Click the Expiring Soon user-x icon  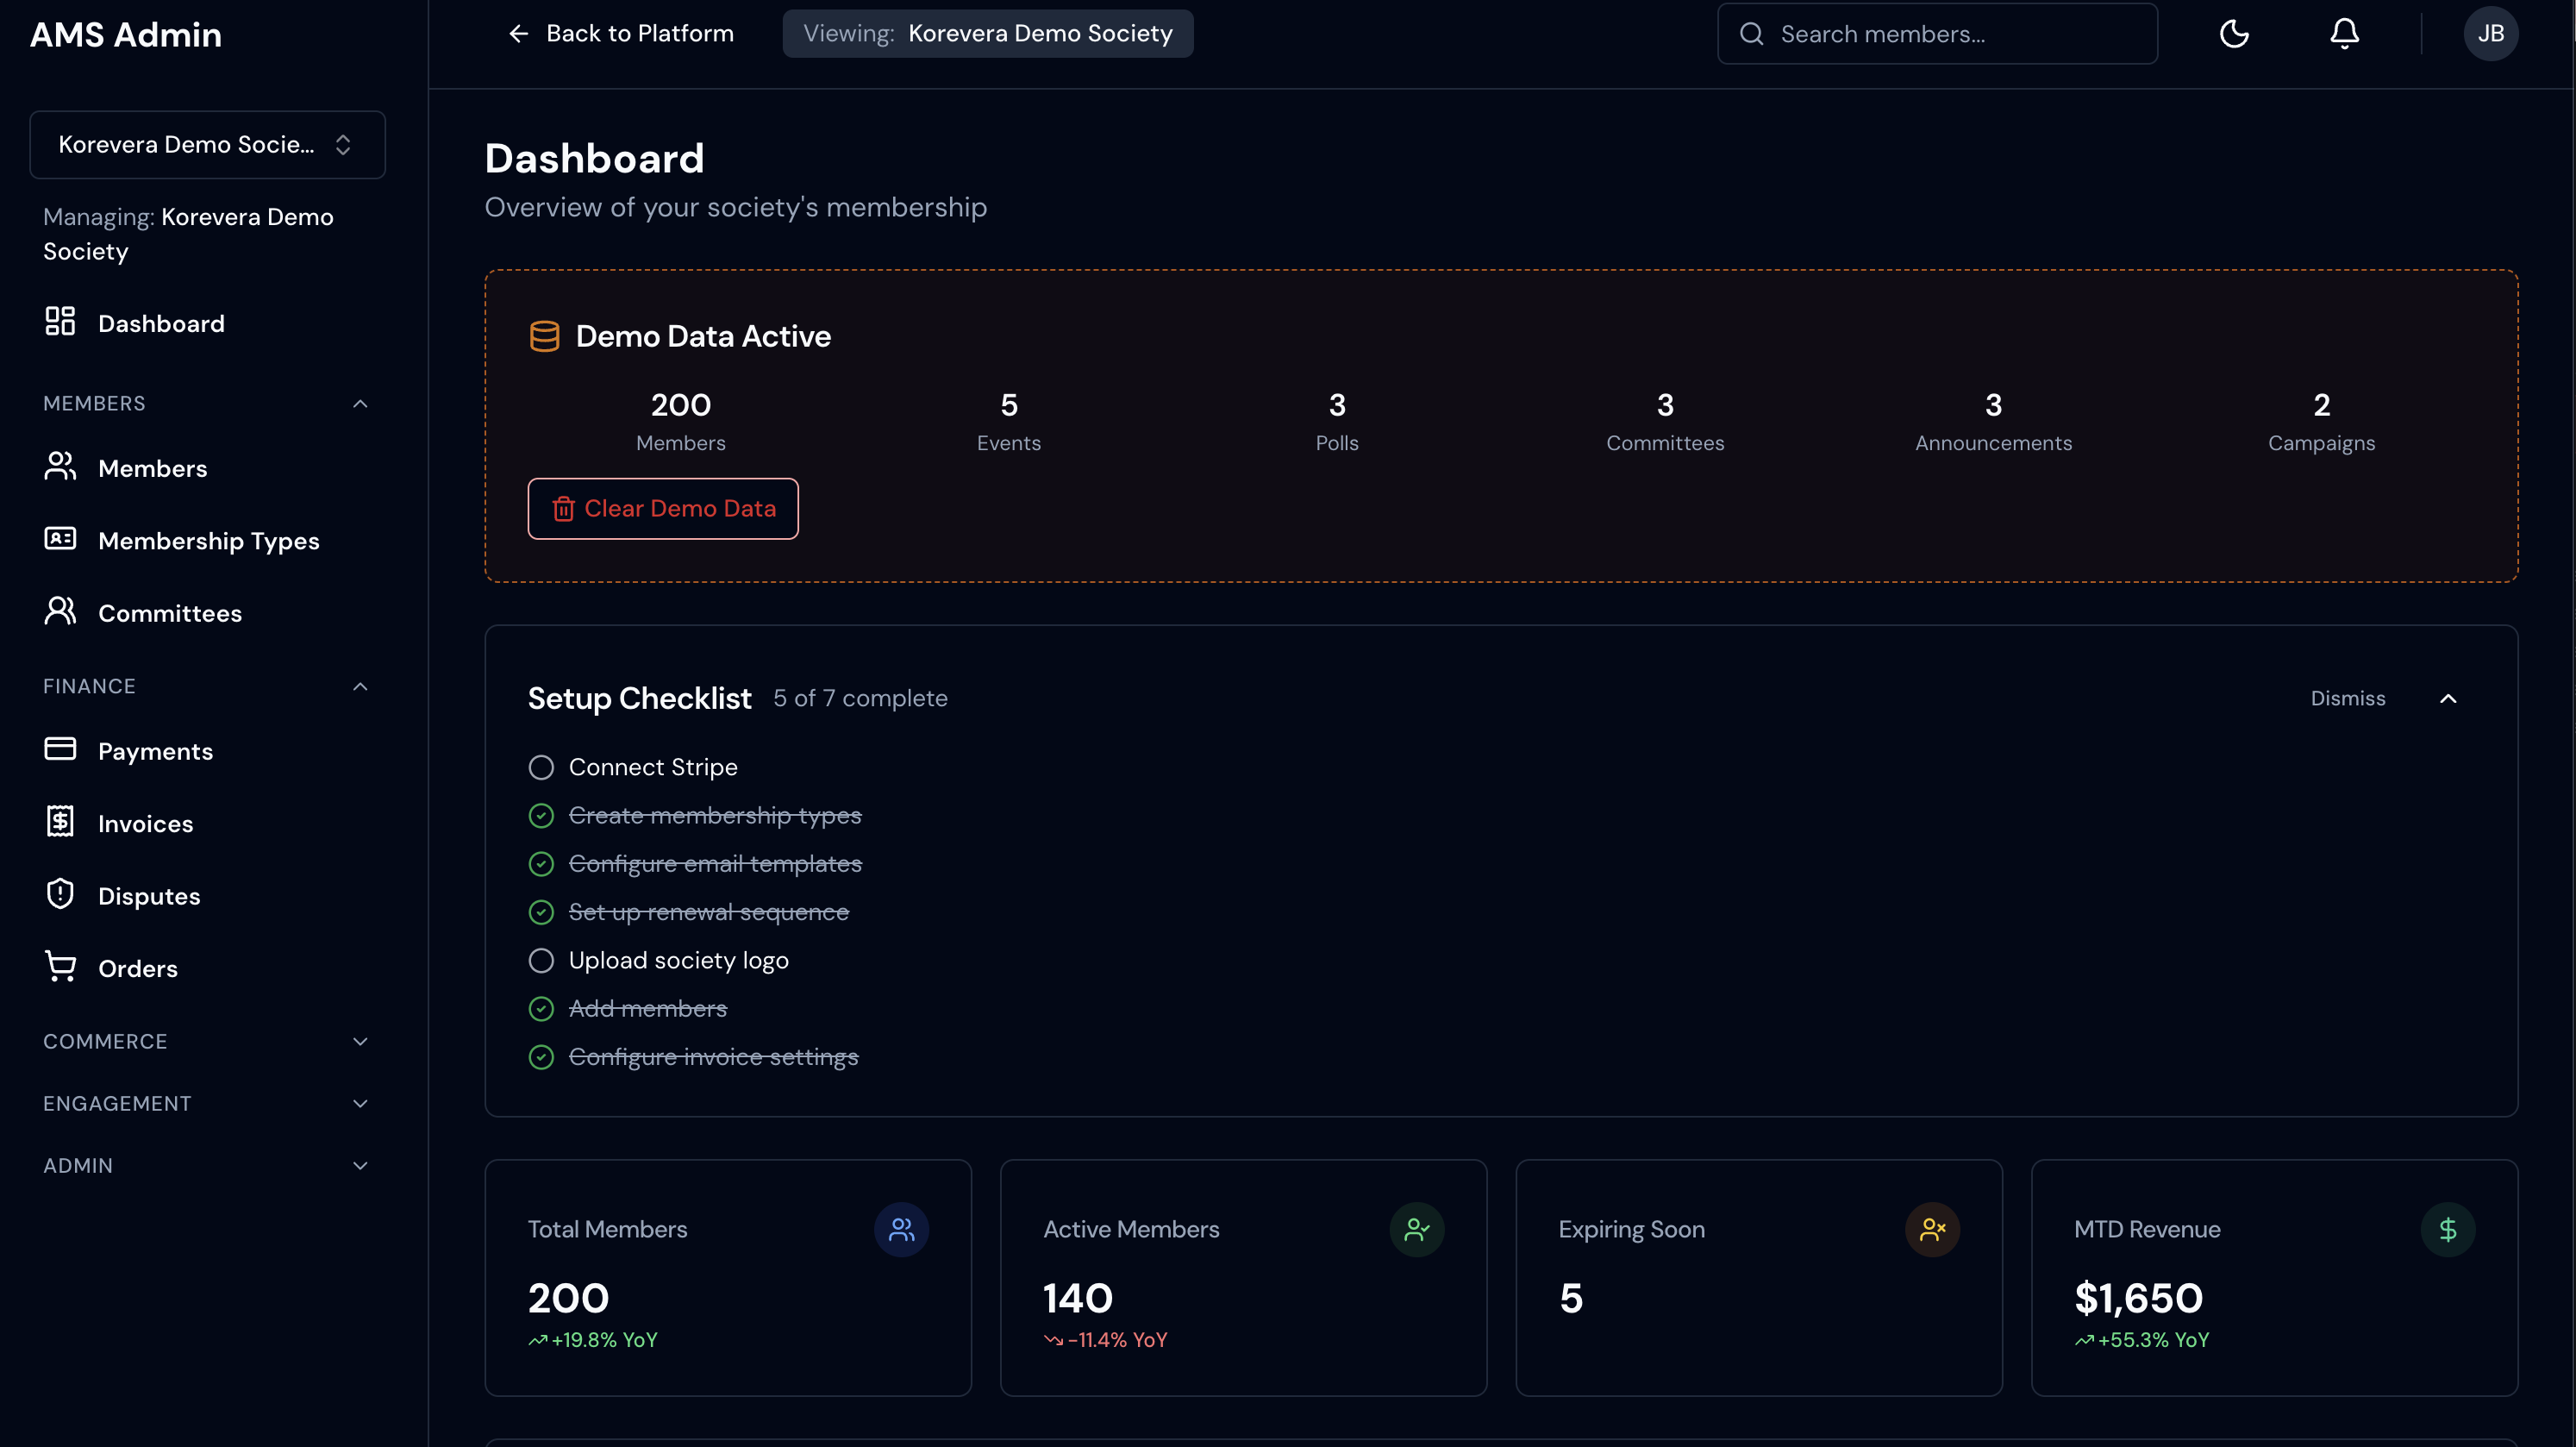1932,1229
